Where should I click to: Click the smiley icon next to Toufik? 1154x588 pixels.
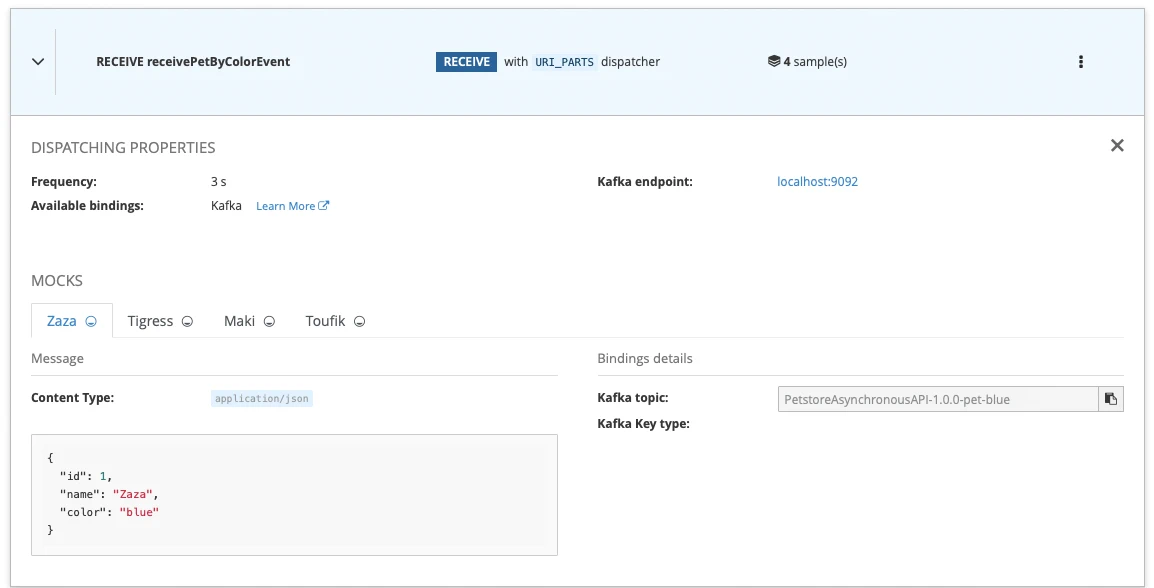point(359,322)
